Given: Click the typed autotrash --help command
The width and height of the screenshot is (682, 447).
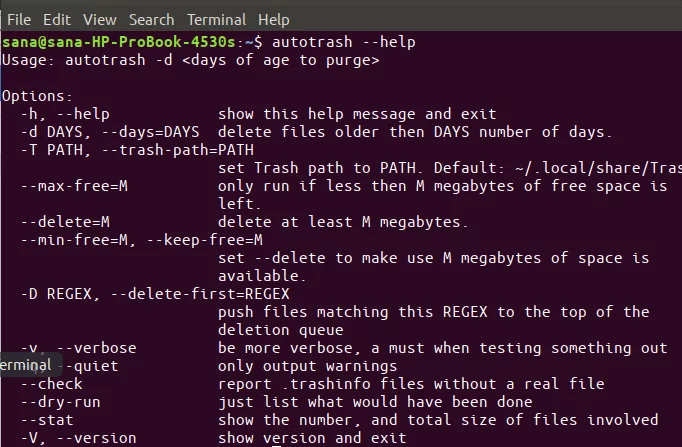Looking at the screenshot, I should [344, 42].
